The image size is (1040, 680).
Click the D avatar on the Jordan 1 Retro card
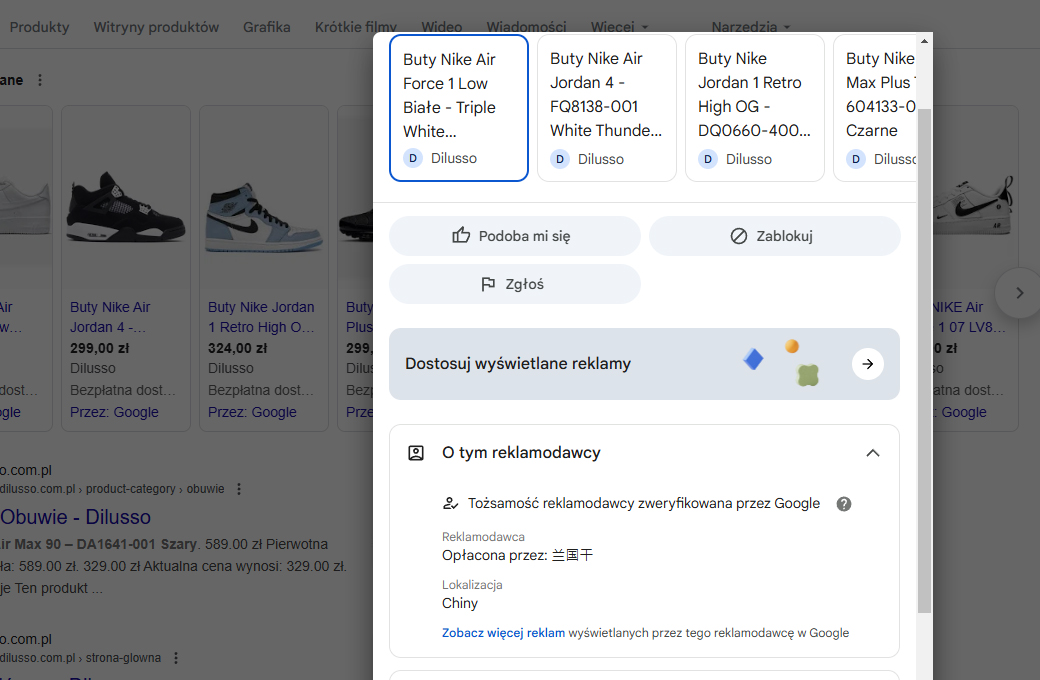[708, 159]
